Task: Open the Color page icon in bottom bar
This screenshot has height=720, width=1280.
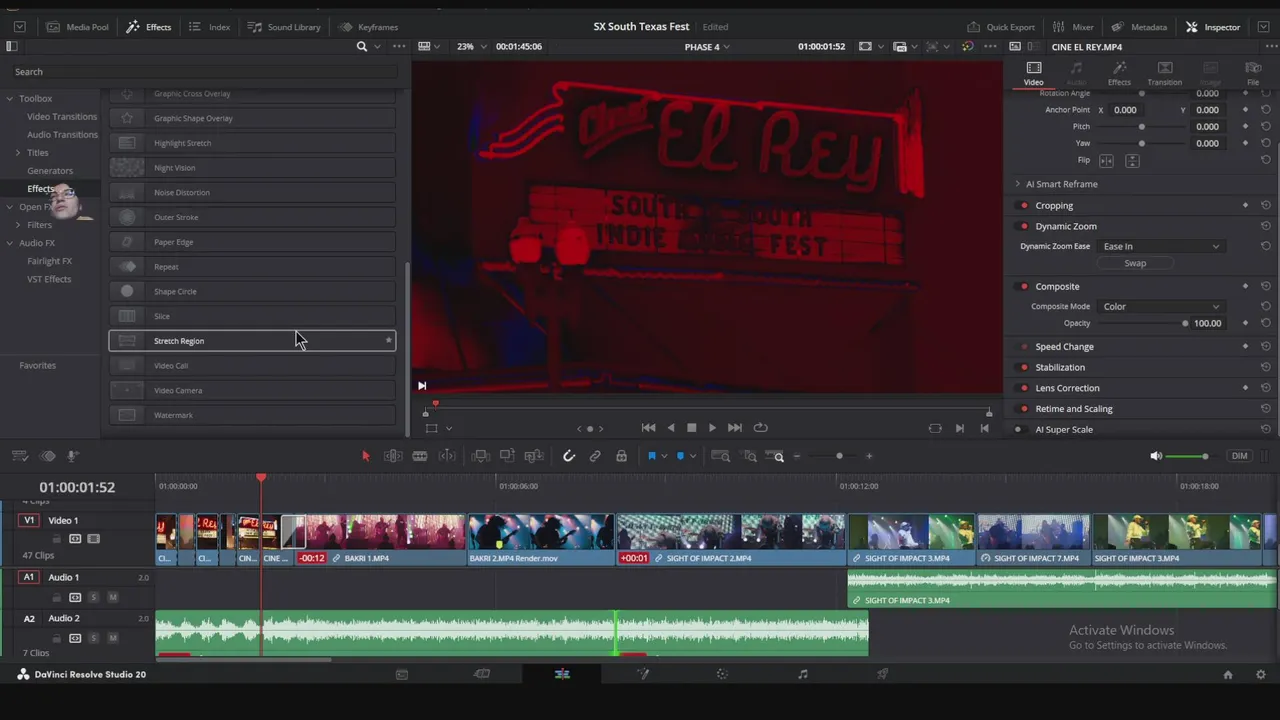Action: tap(722, 674)
